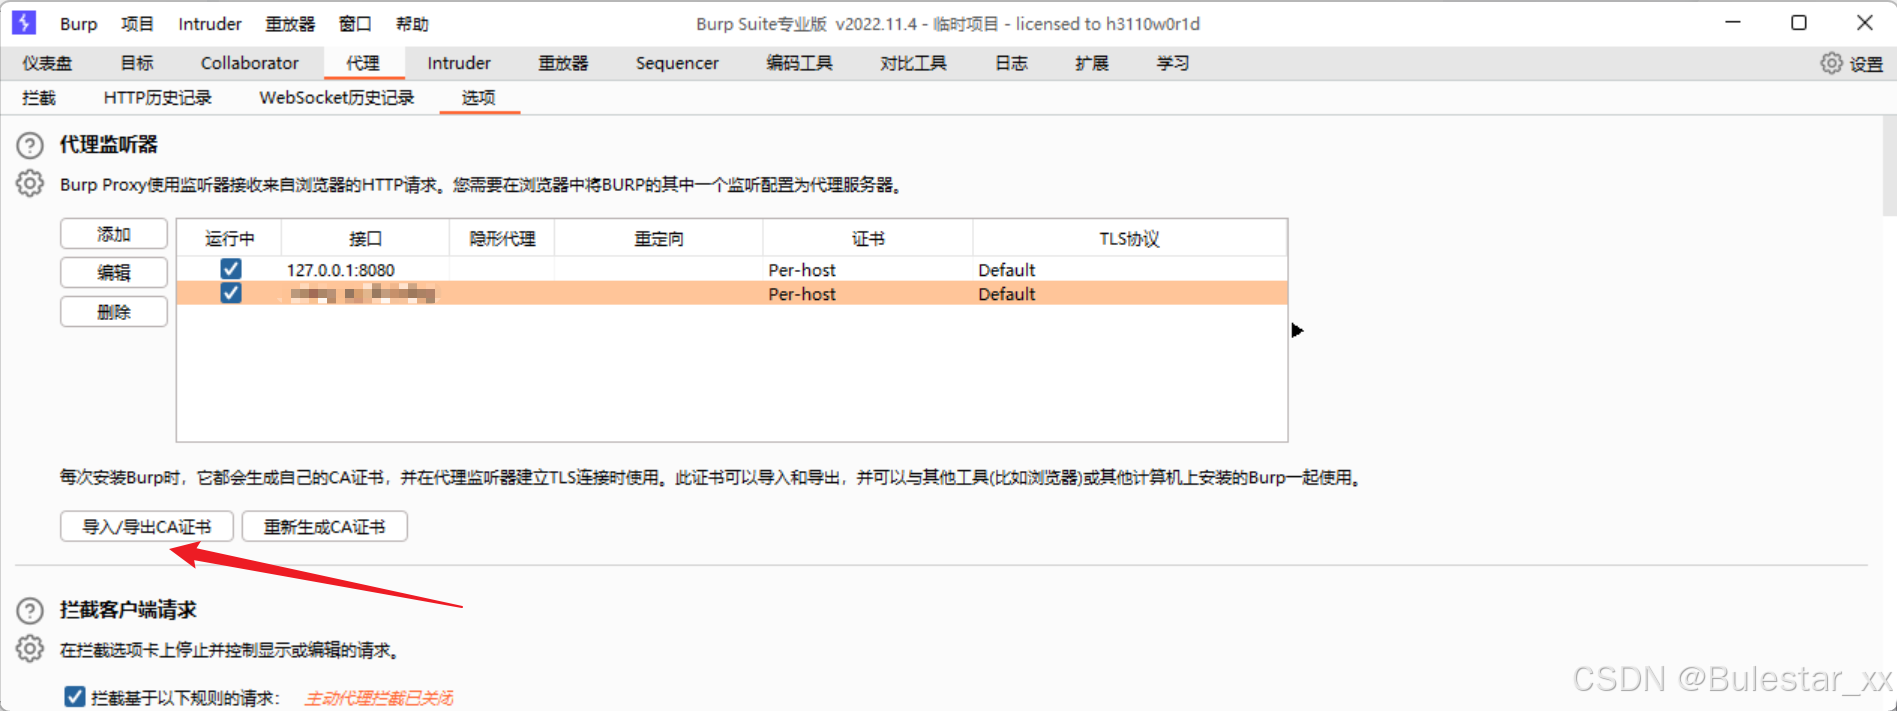Viewport: 1897px width, 711px height.
Task: Open help for Proxy Listeners section
Action: [x=30, y=146]
